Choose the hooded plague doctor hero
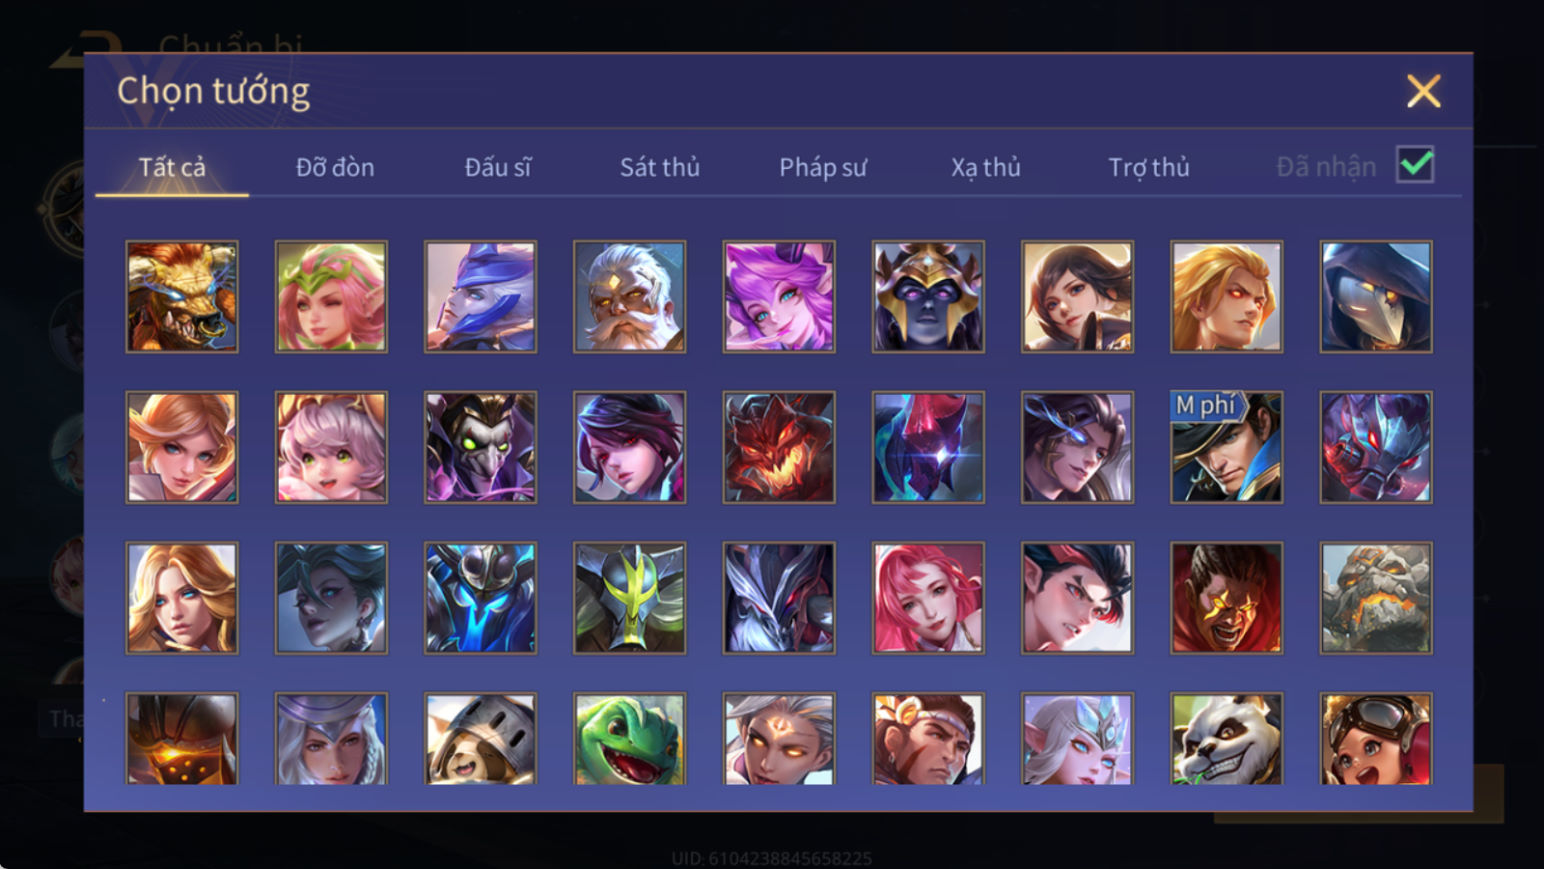1544x869 pixels. (x=1376, y=297)
